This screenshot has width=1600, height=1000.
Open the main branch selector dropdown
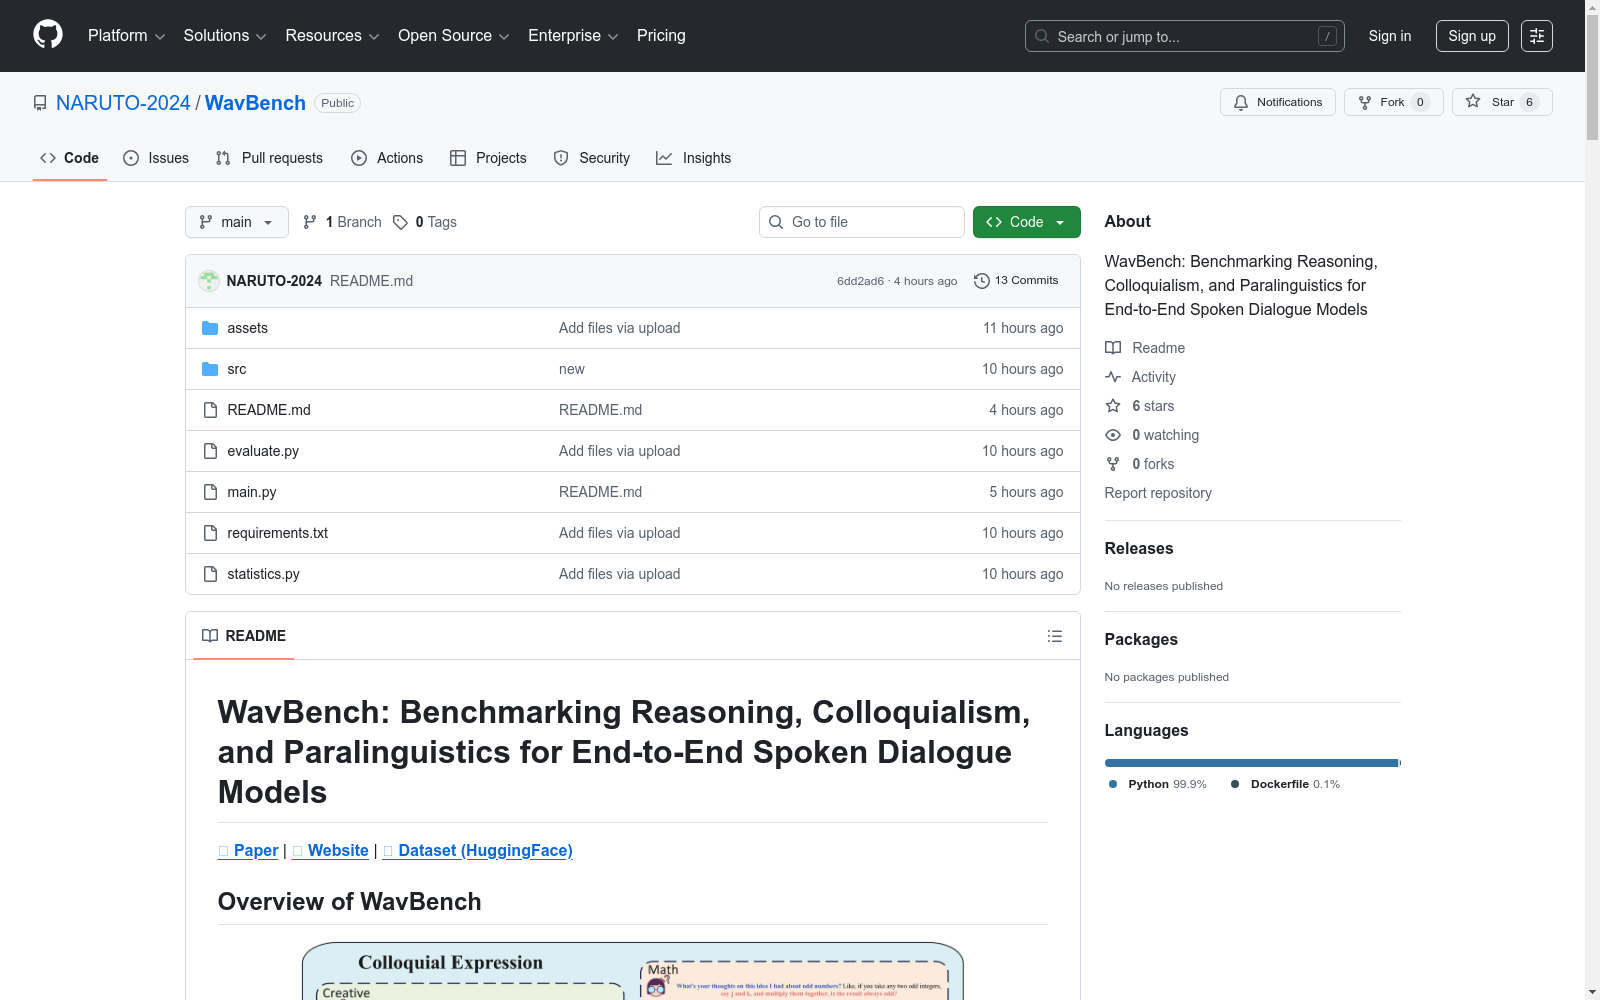click(237, 222)
